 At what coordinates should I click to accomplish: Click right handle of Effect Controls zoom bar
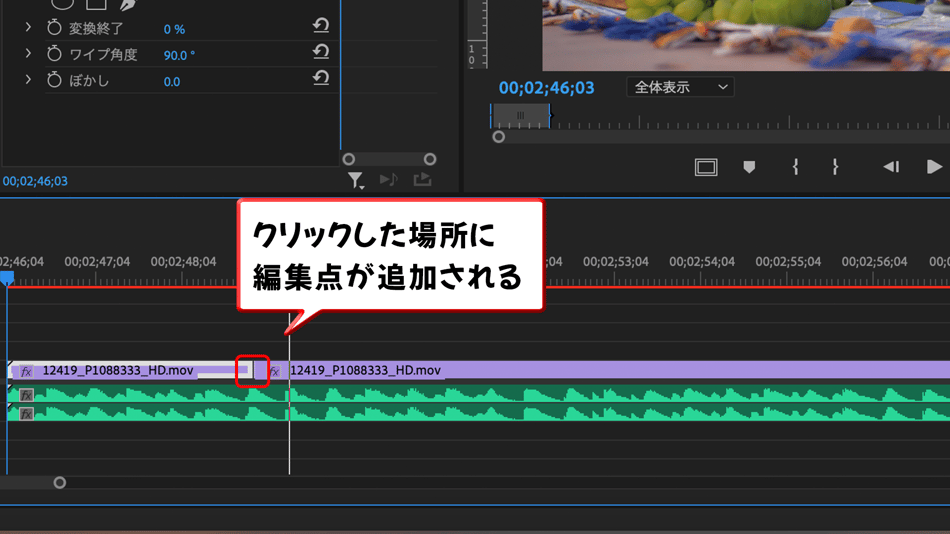pos(430,159)
